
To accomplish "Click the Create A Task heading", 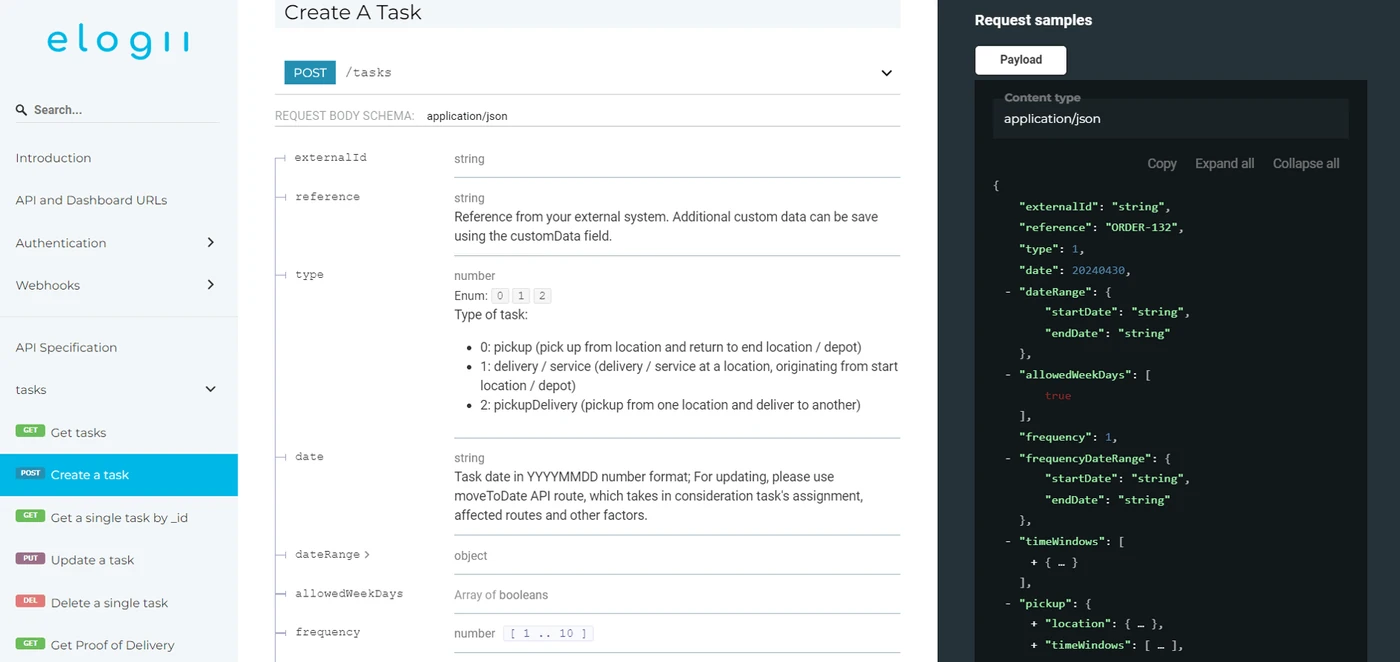I will (353, 12).
